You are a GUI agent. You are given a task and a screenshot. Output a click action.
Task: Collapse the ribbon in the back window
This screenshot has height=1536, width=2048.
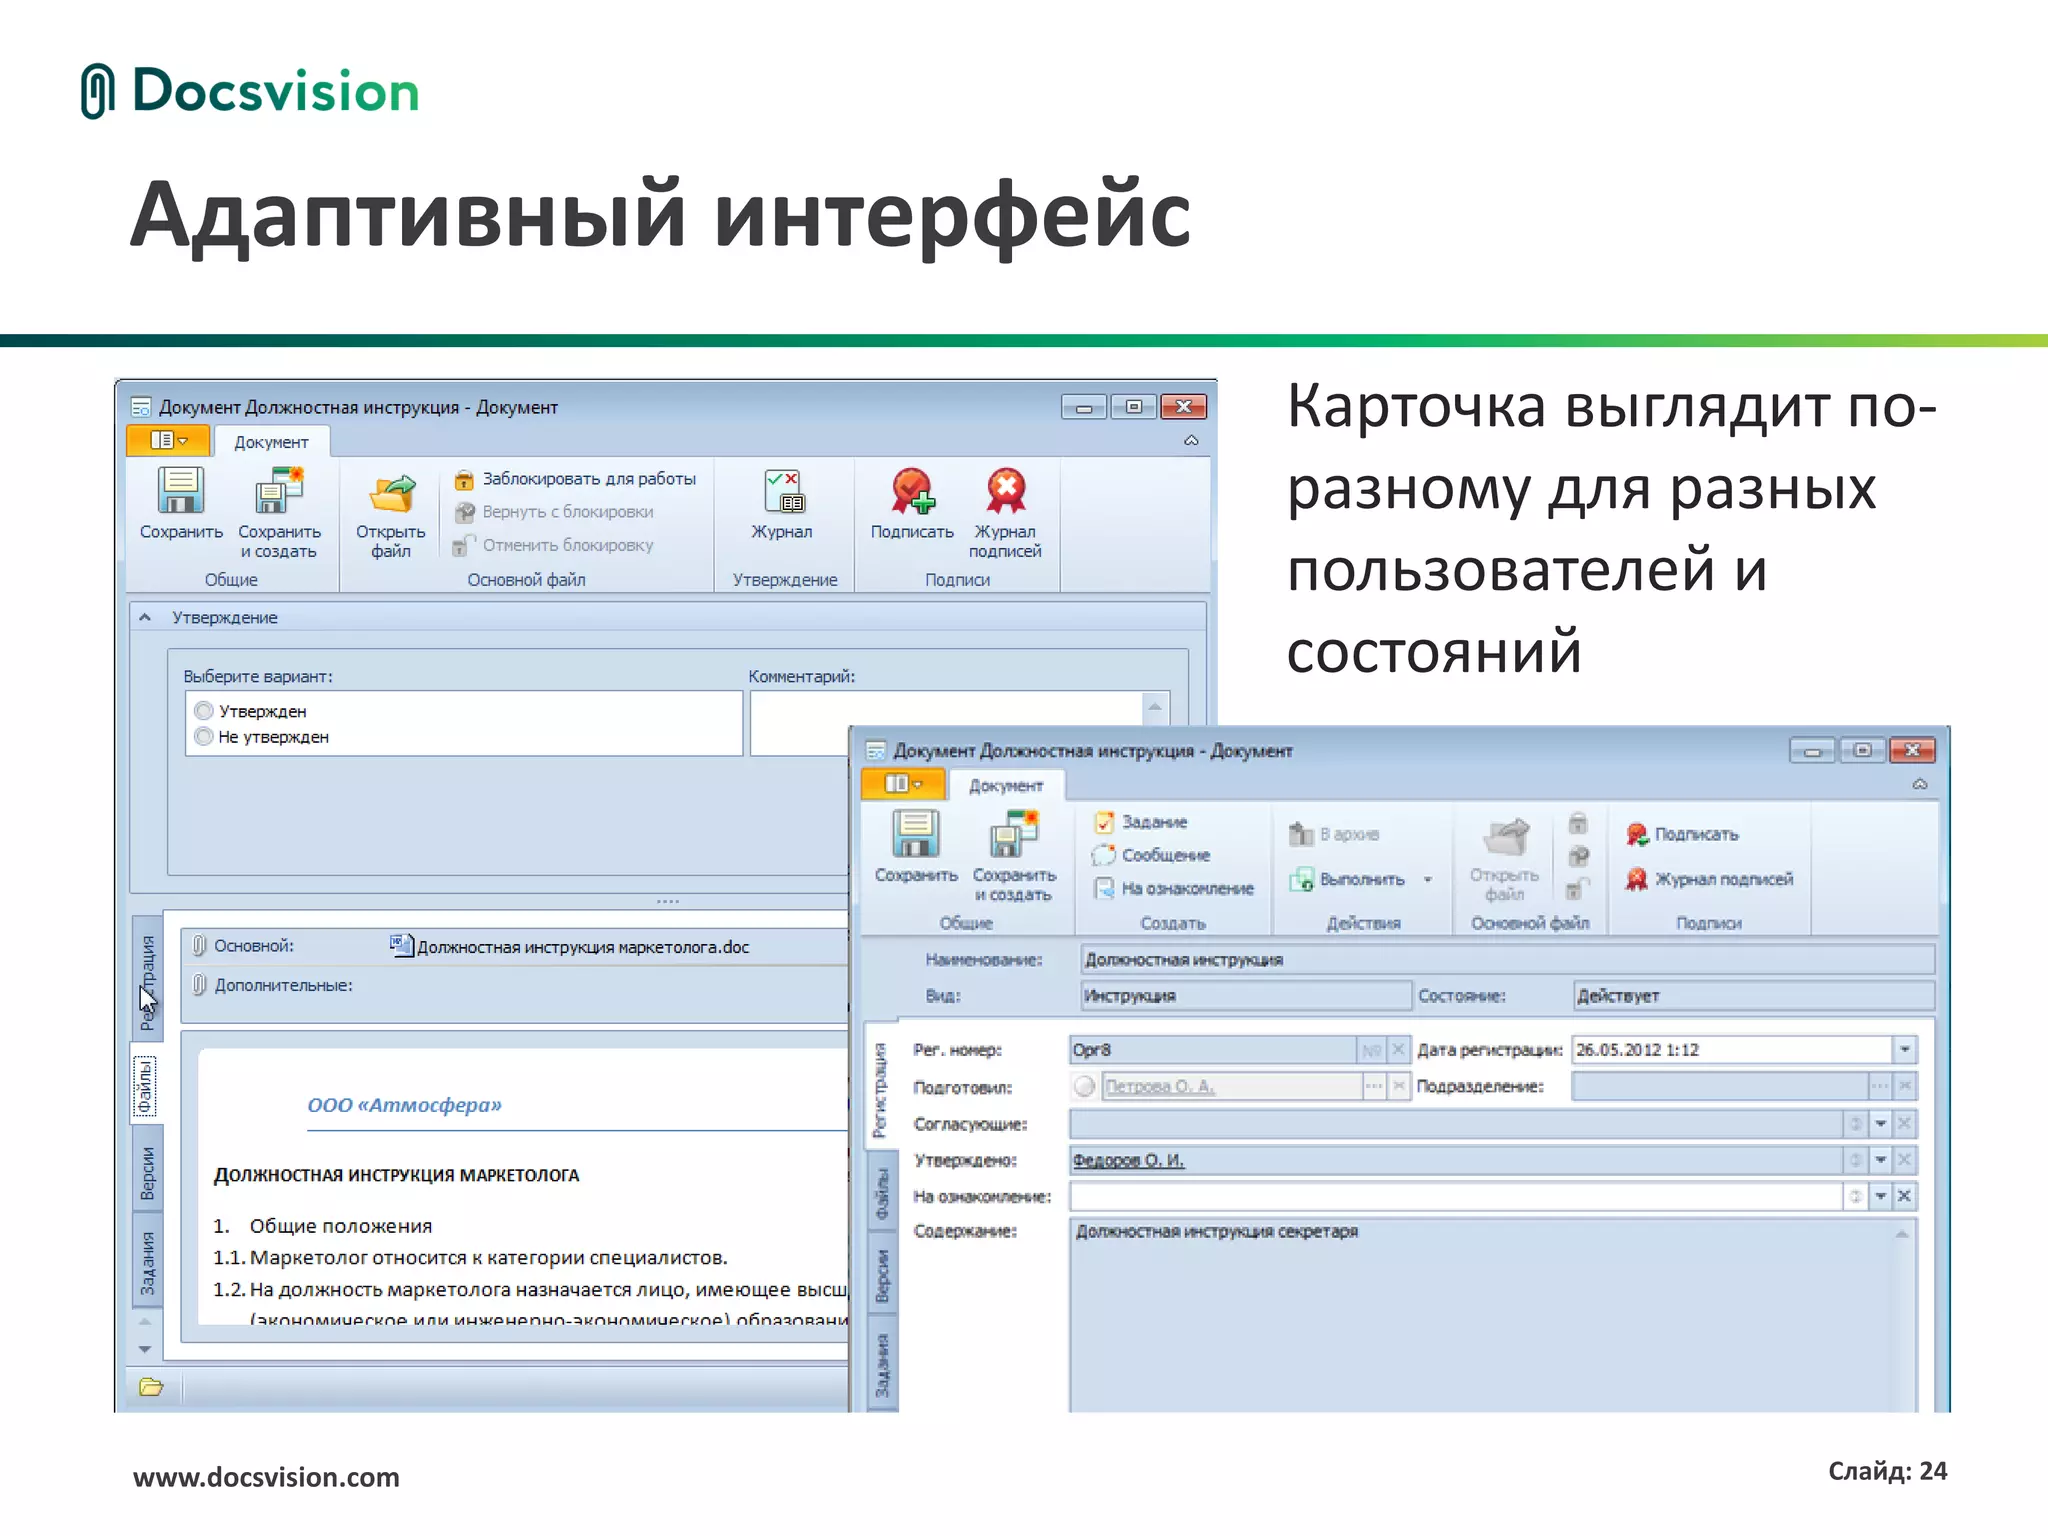point(1191,441)
